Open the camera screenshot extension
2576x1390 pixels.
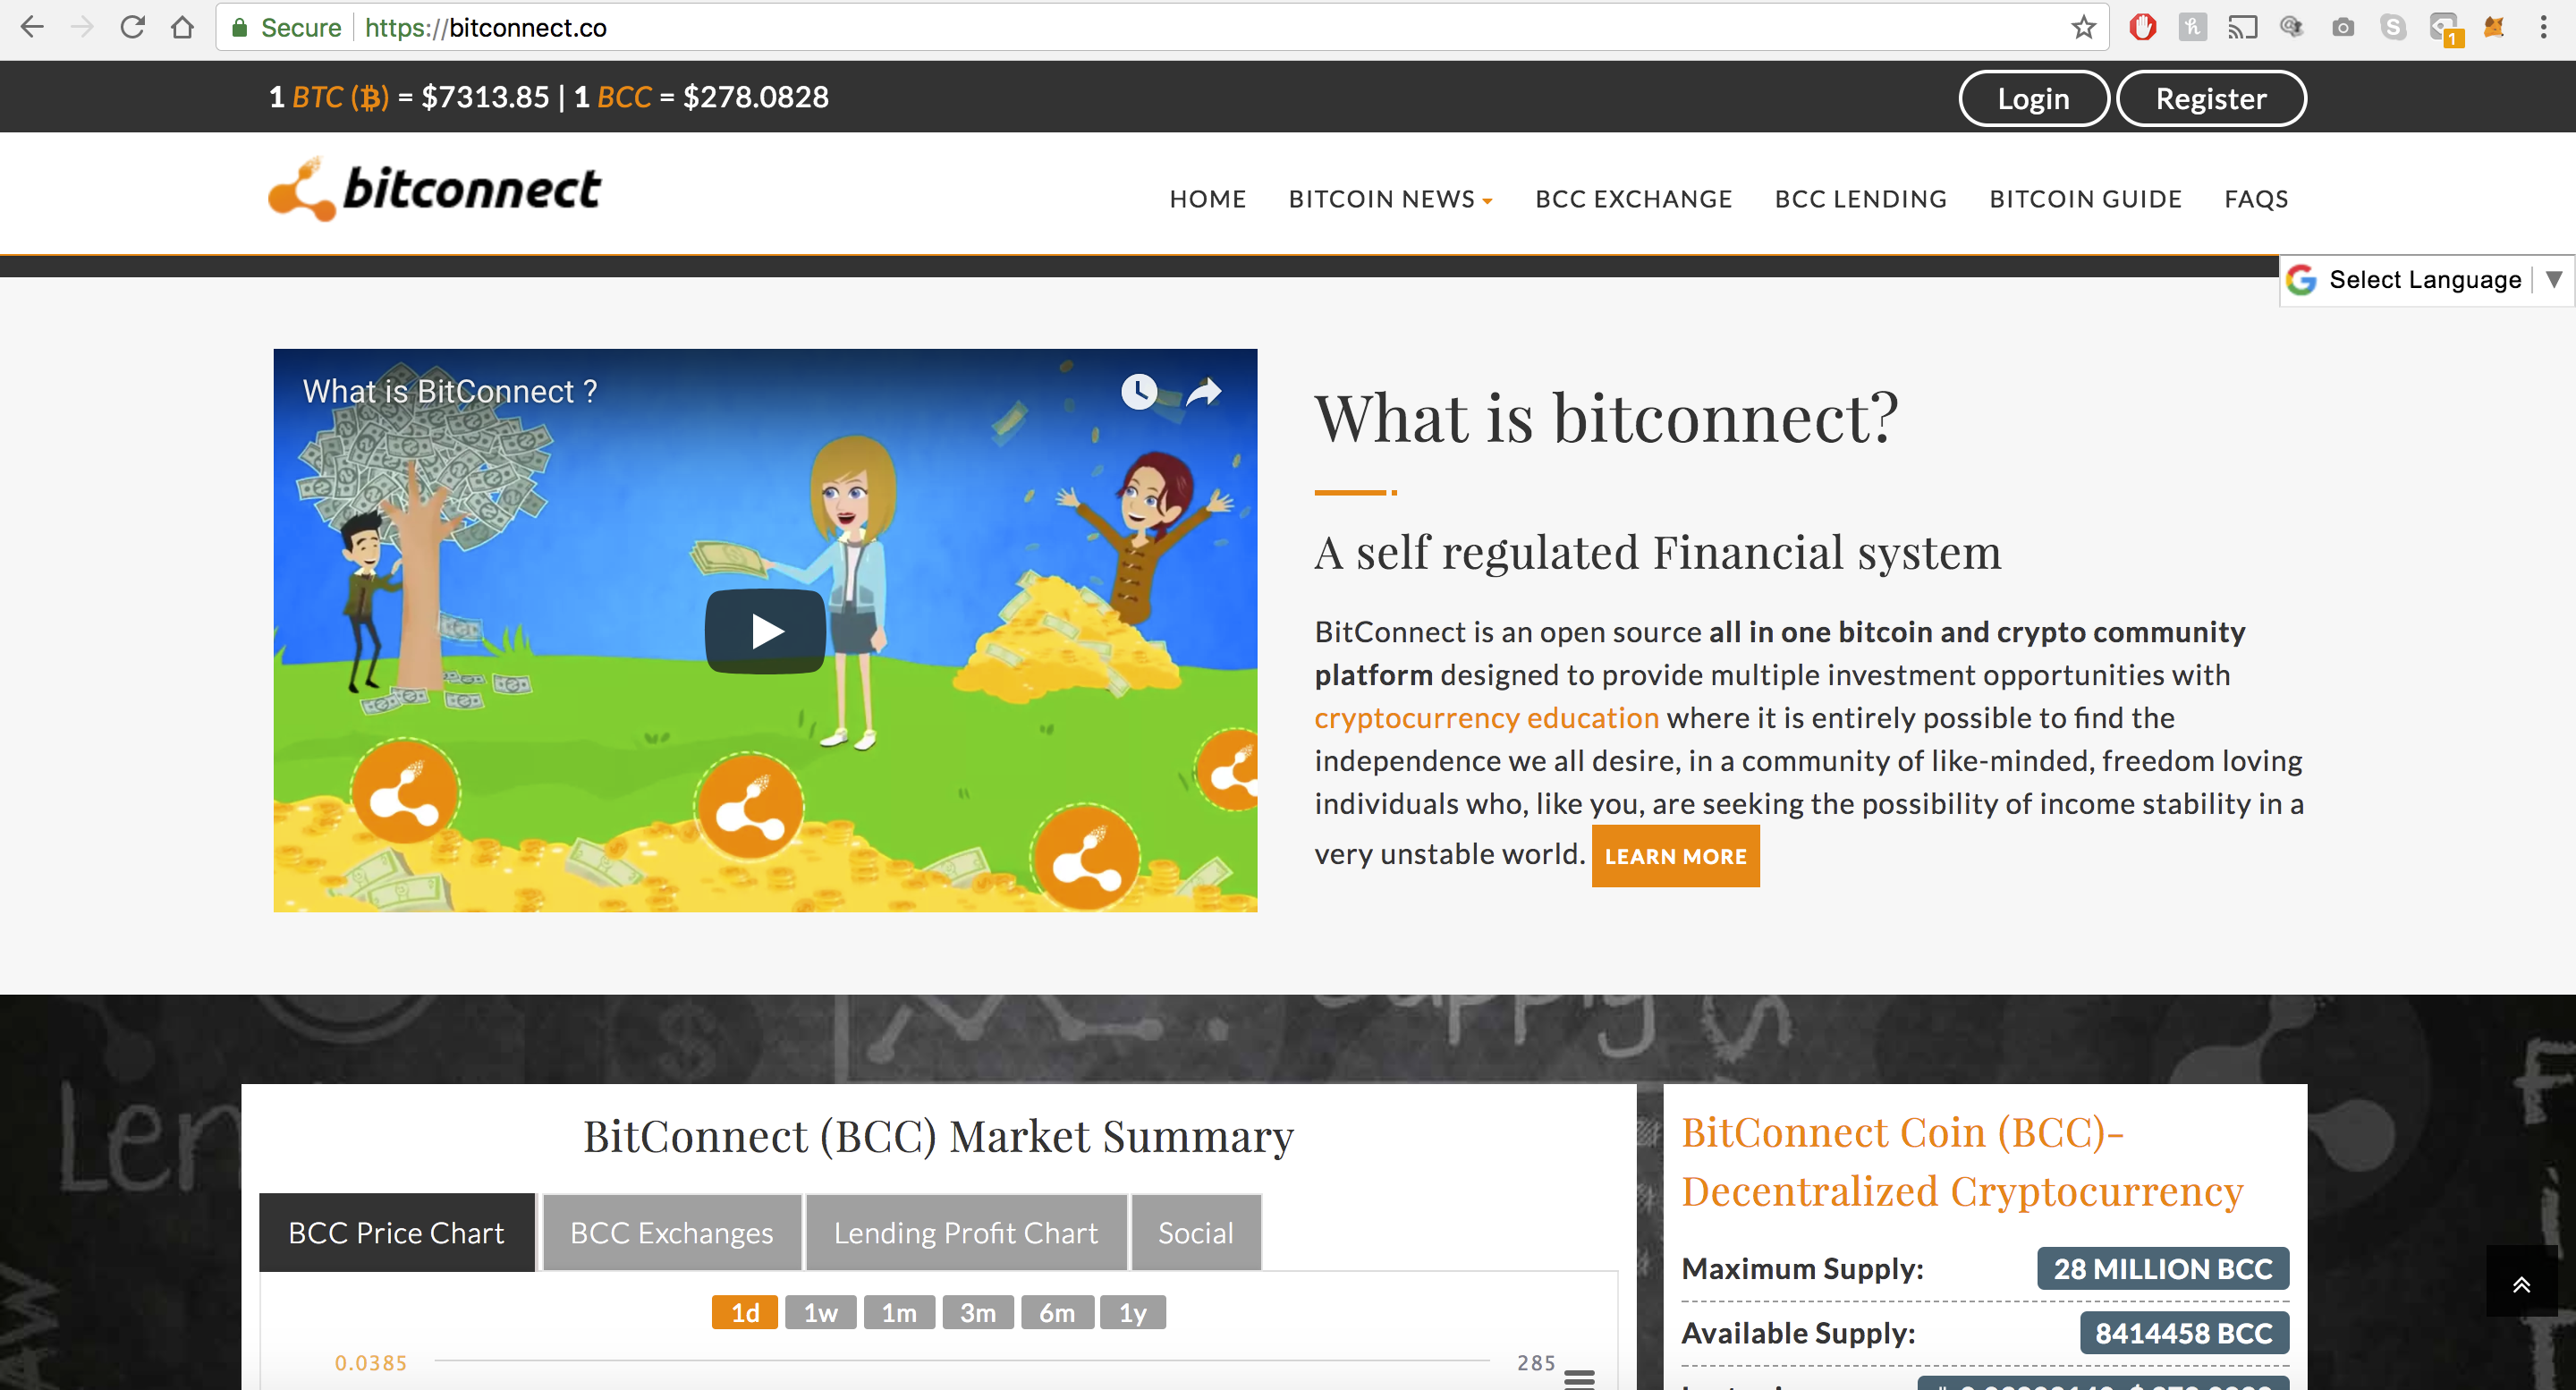pyautogui.click(x=2343, y=27)
